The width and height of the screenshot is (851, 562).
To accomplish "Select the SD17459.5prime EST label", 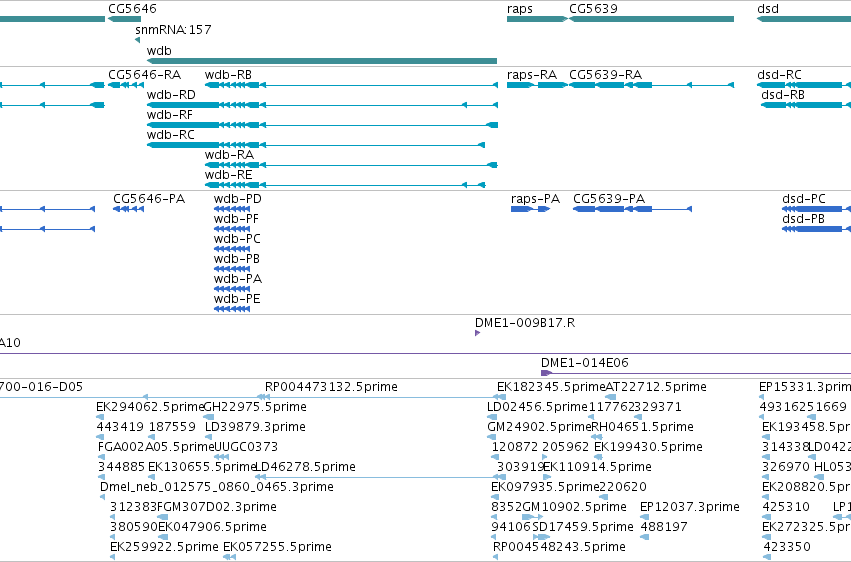I will click(583, 528).
